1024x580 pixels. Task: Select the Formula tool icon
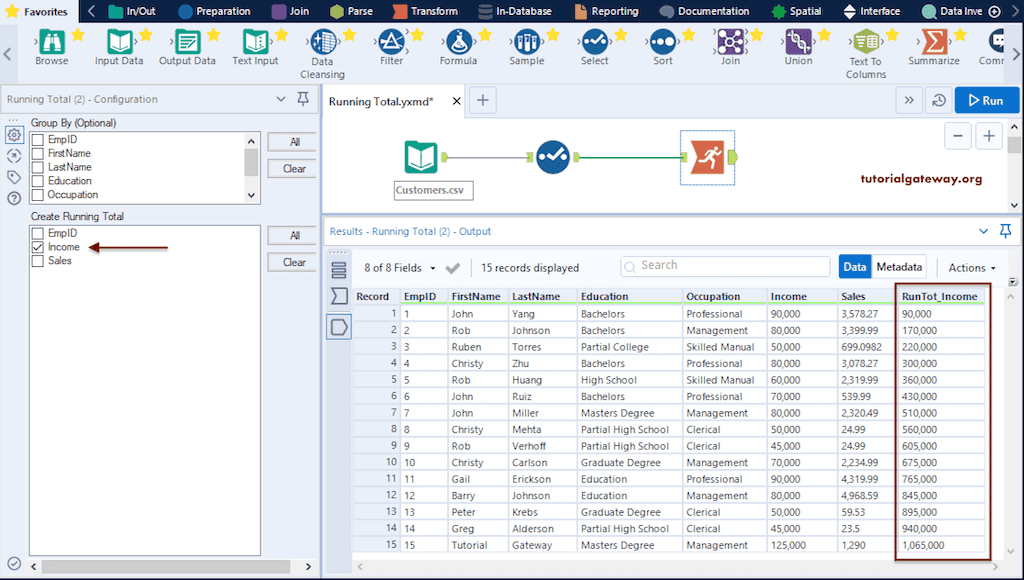click(x=458, y=43)
